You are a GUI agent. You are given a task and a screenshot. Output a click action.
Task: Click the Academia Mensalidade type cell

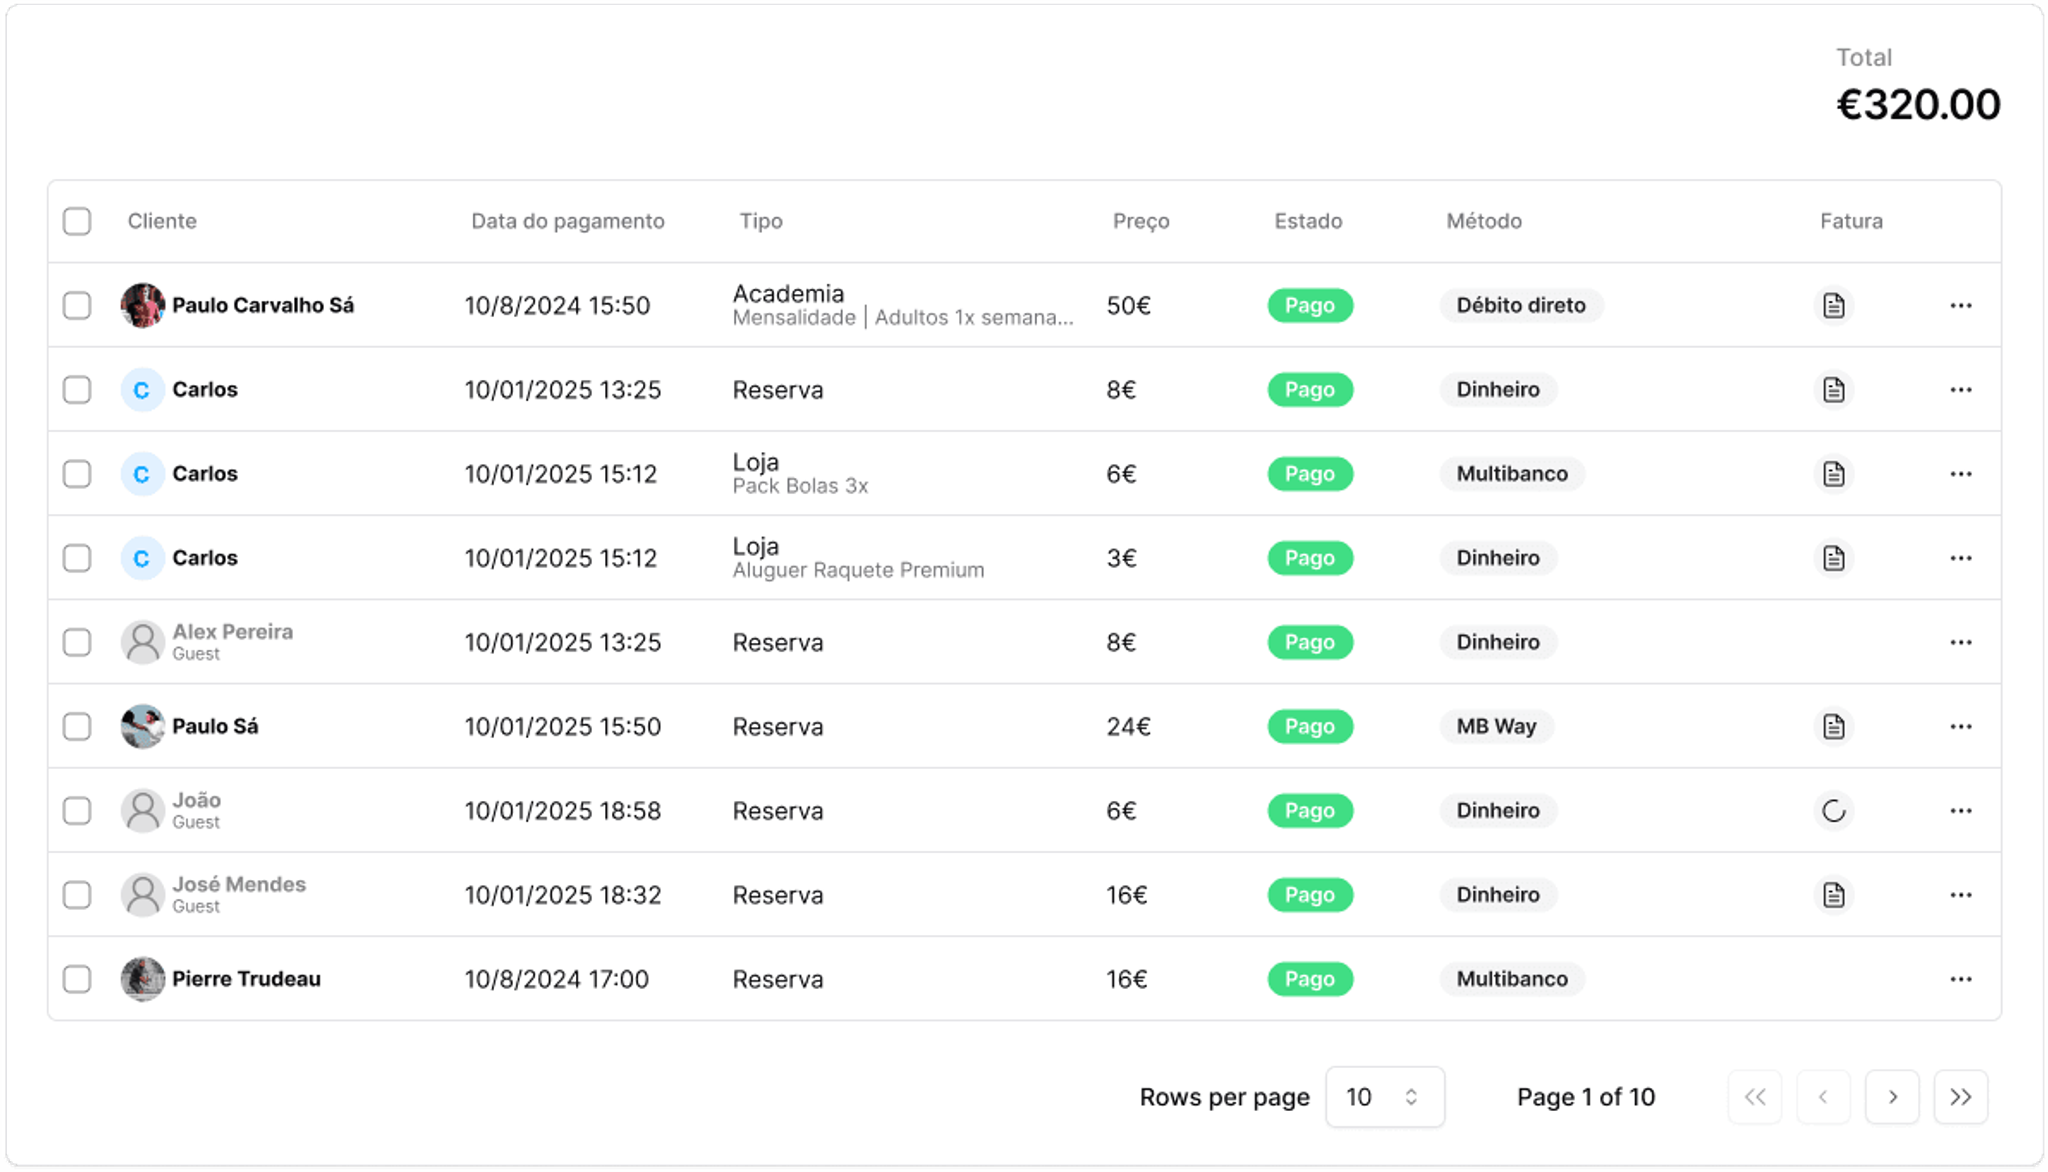pos(903,305)
